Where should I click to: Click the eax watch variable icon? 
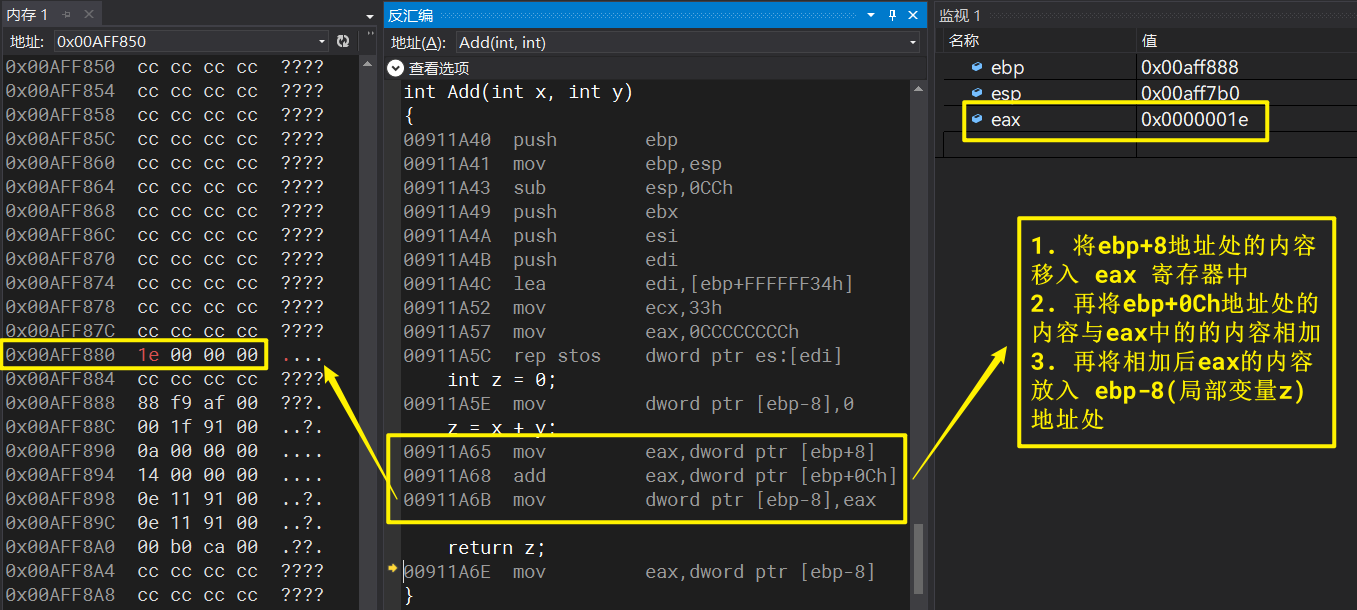977,119
